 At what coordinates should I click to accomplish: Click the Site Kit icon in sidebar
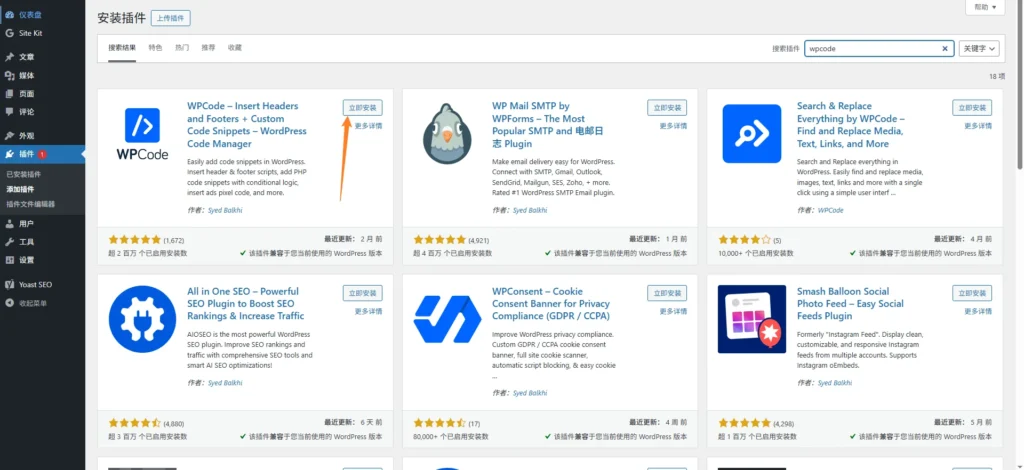[9, 33]
